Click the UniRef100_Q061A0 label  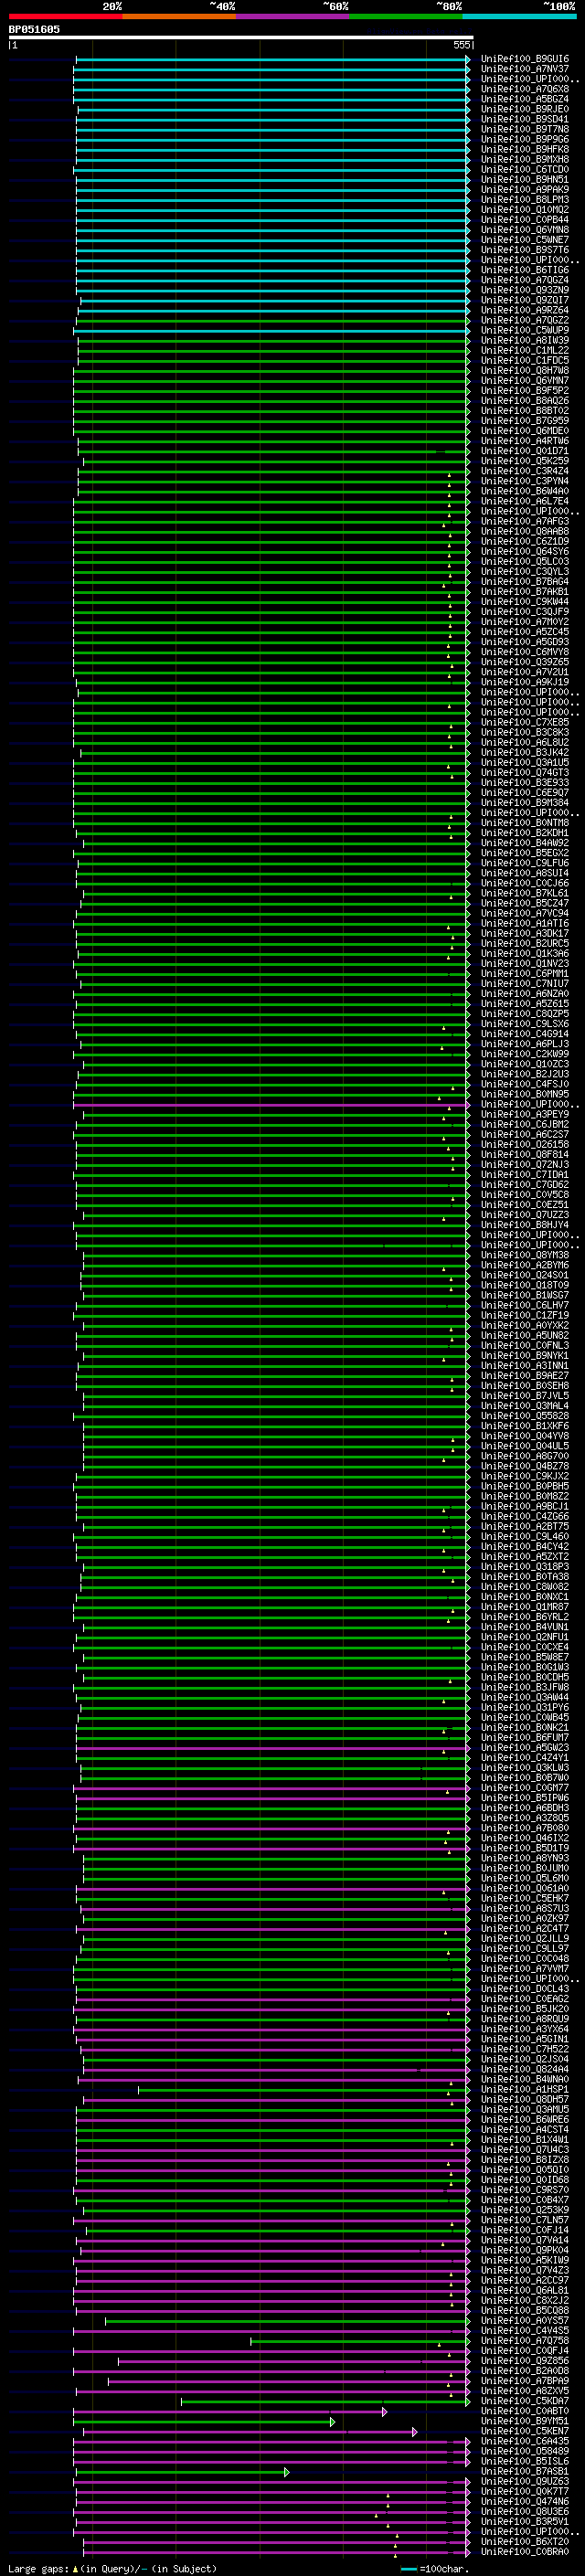pyautogui.click(x=525, y=1888)
